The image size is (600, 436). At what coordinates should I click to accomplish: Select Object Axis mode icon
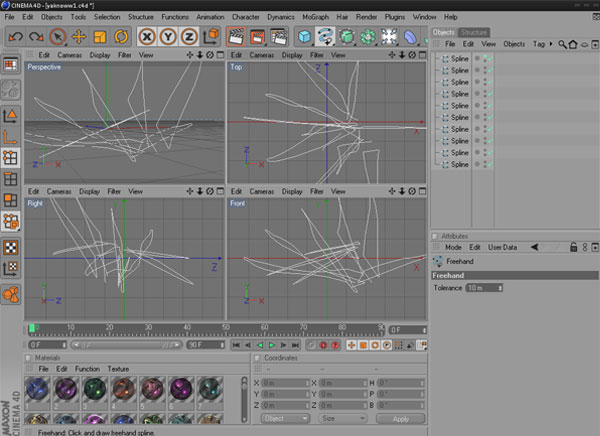[x=11, y=137]
